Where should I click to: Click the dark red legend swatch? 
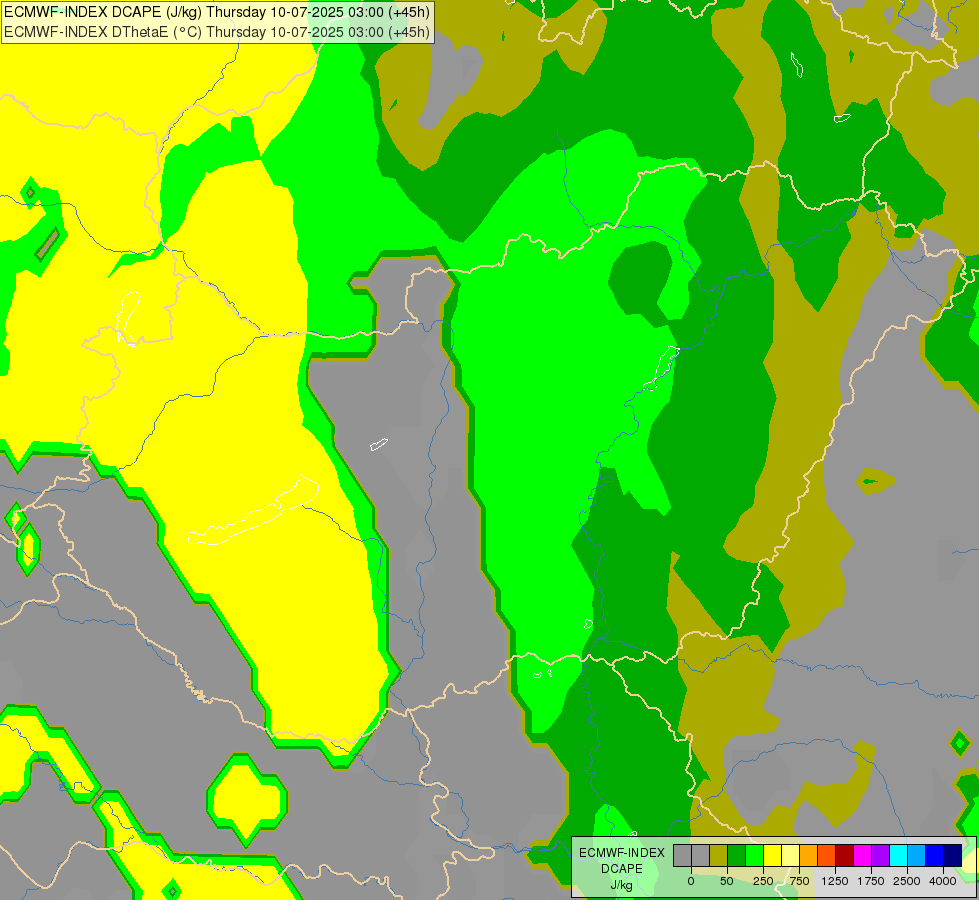click(845, 855)
